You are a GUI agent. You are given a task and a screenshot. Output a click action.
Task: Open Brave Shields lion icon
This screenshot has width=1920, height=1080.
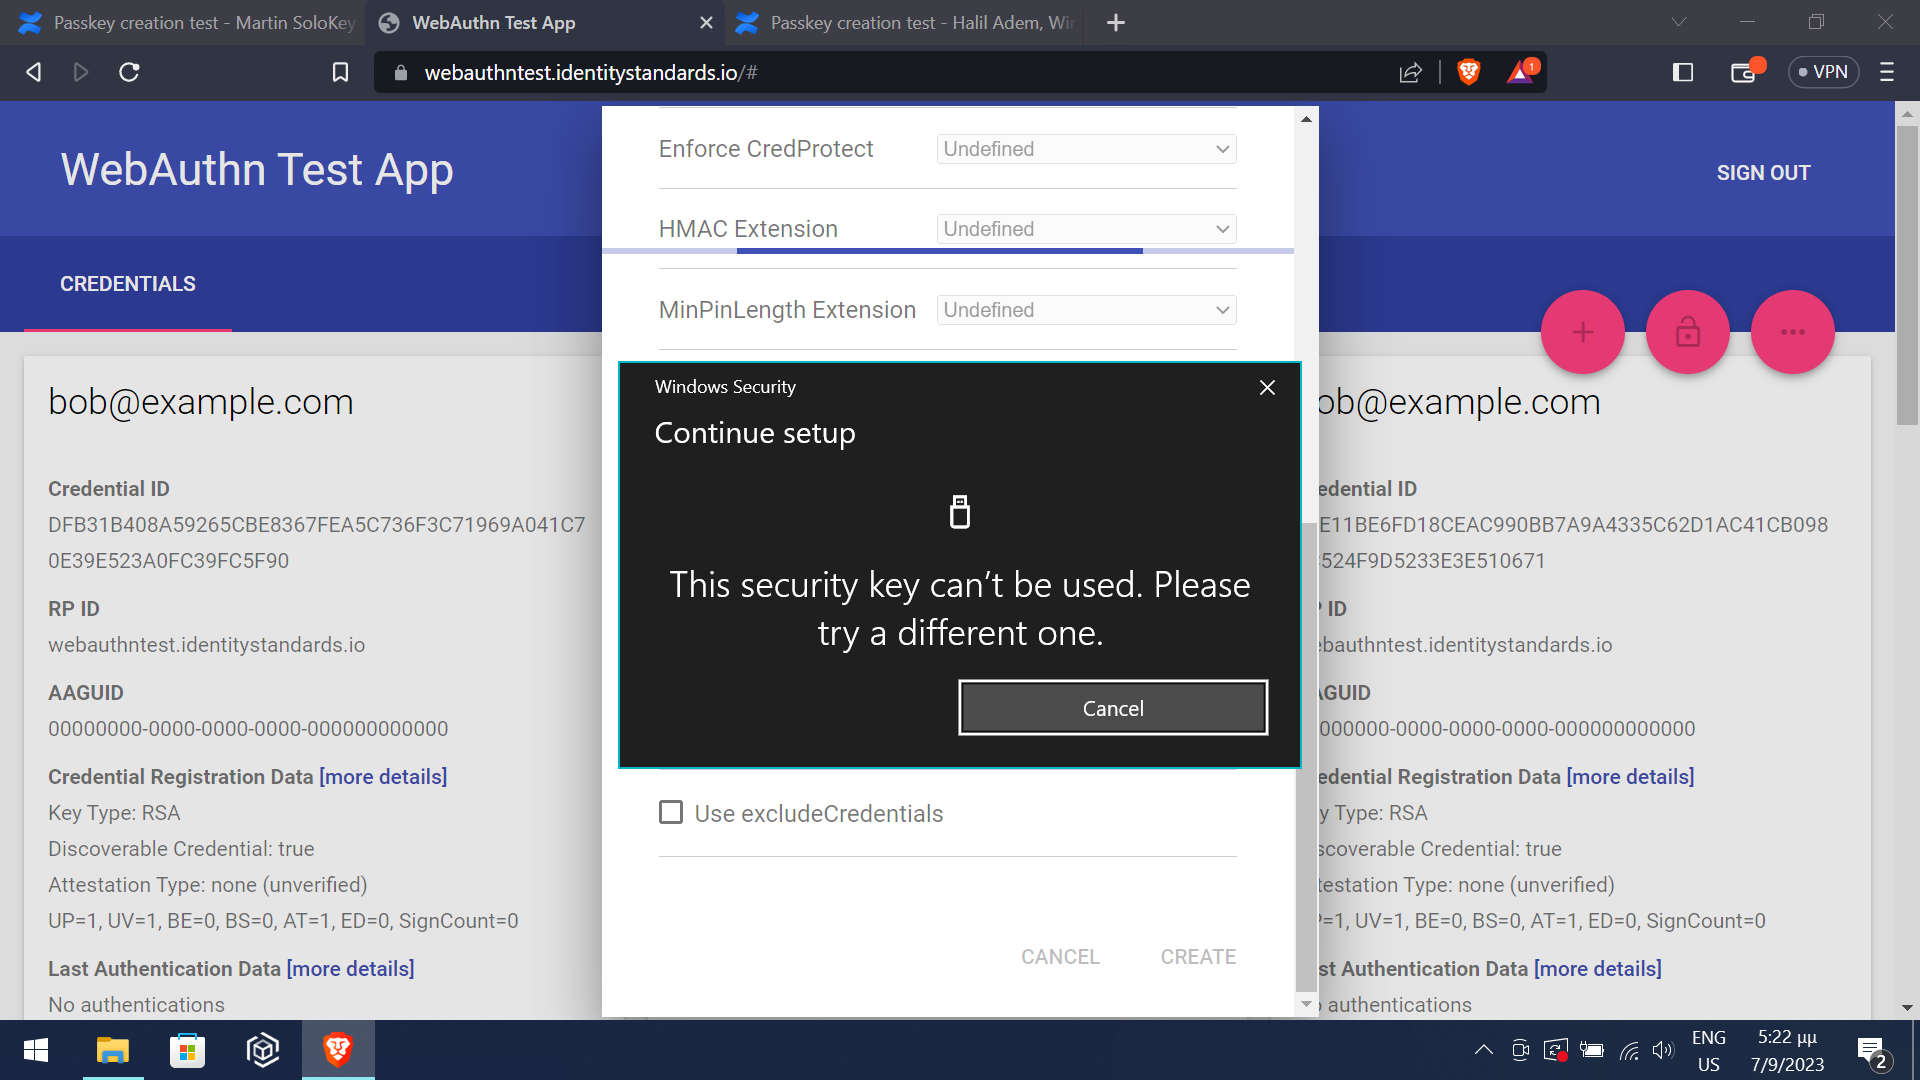tap(1468, 72)
